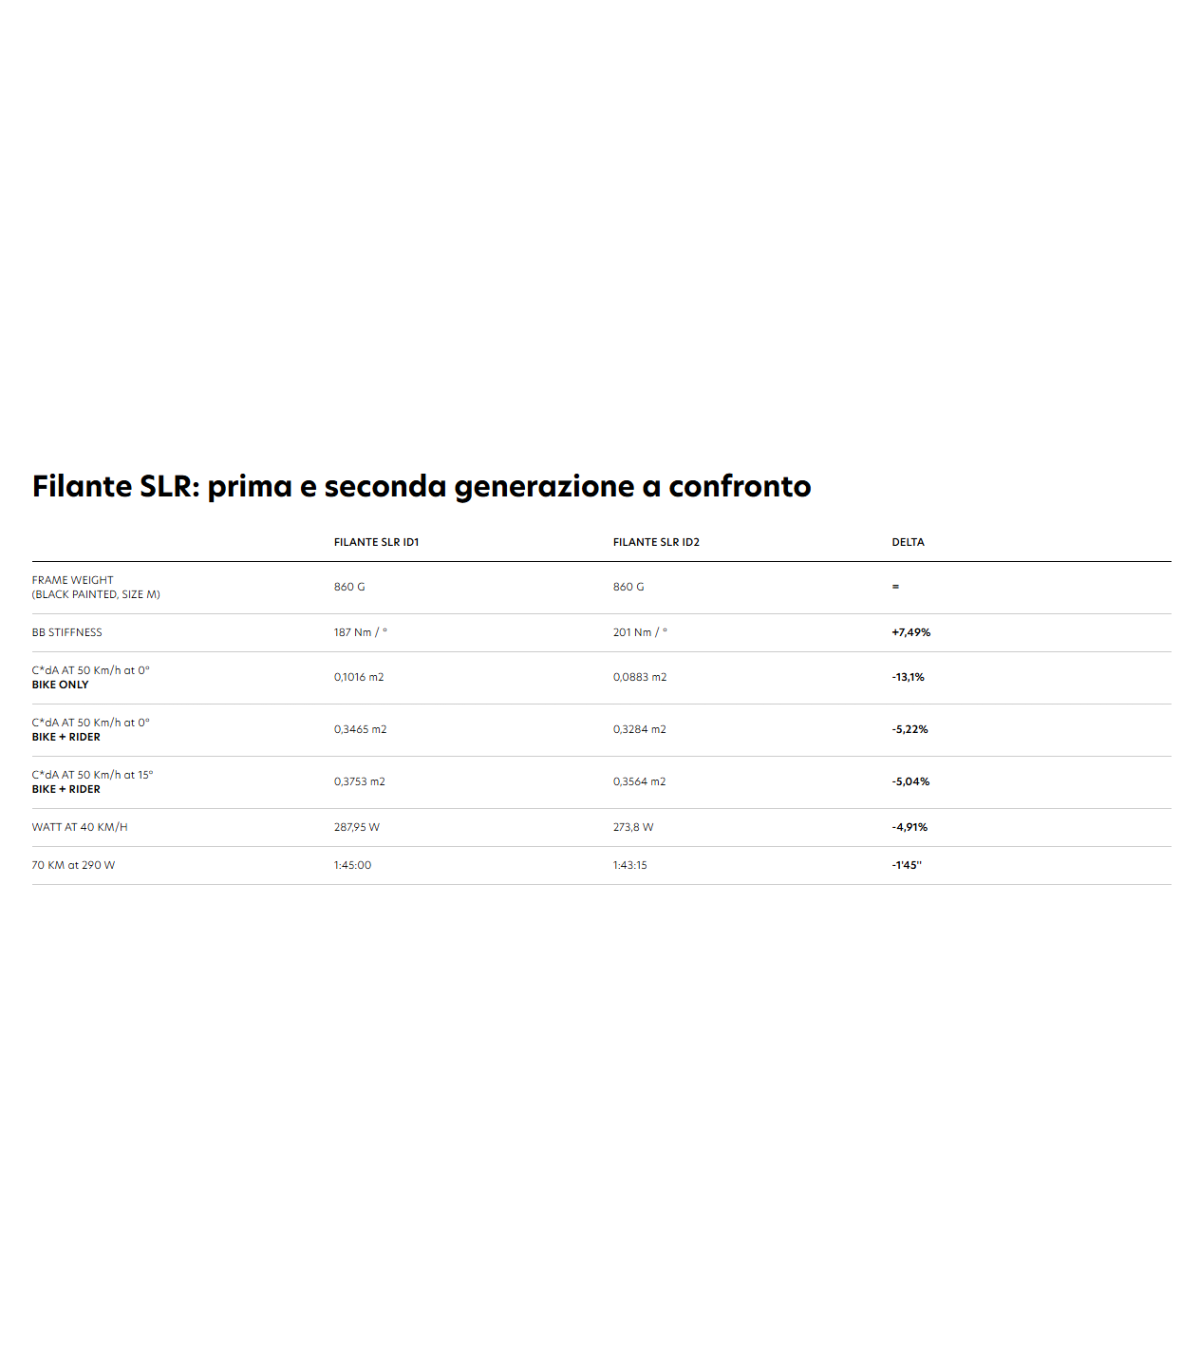Viewport: 1200px width, 1372px height.
Task: Click the 201 Nm stiffness value
Action: [x=640, y=633]
